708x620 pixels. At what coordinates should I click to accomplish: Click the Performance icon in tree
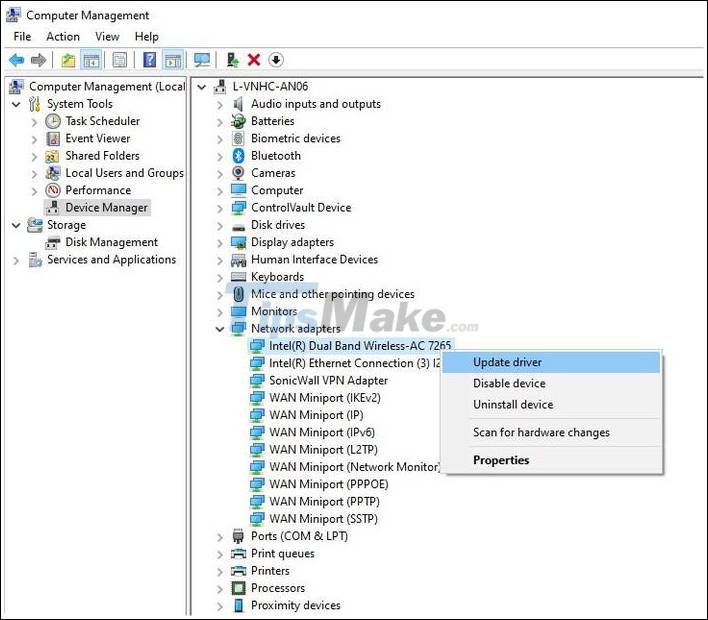pyautogui.click(x=53, y=190)
